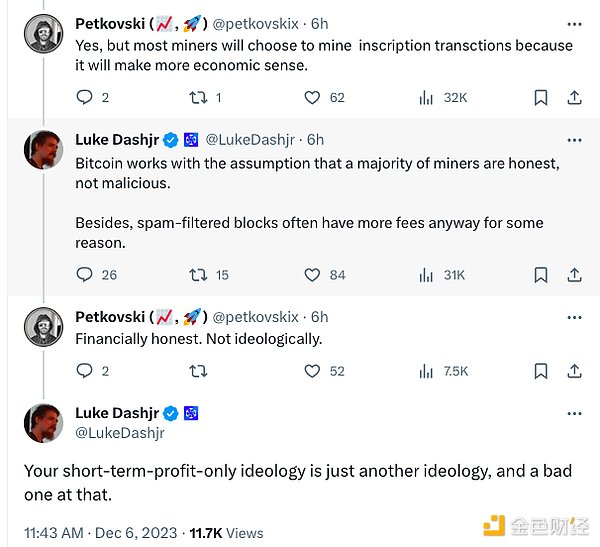The width and height of the screenshot is (600, 547).
Task: Share the 'Financially honest' tweet
Action: pyautogui.click(x=574, y=370)
